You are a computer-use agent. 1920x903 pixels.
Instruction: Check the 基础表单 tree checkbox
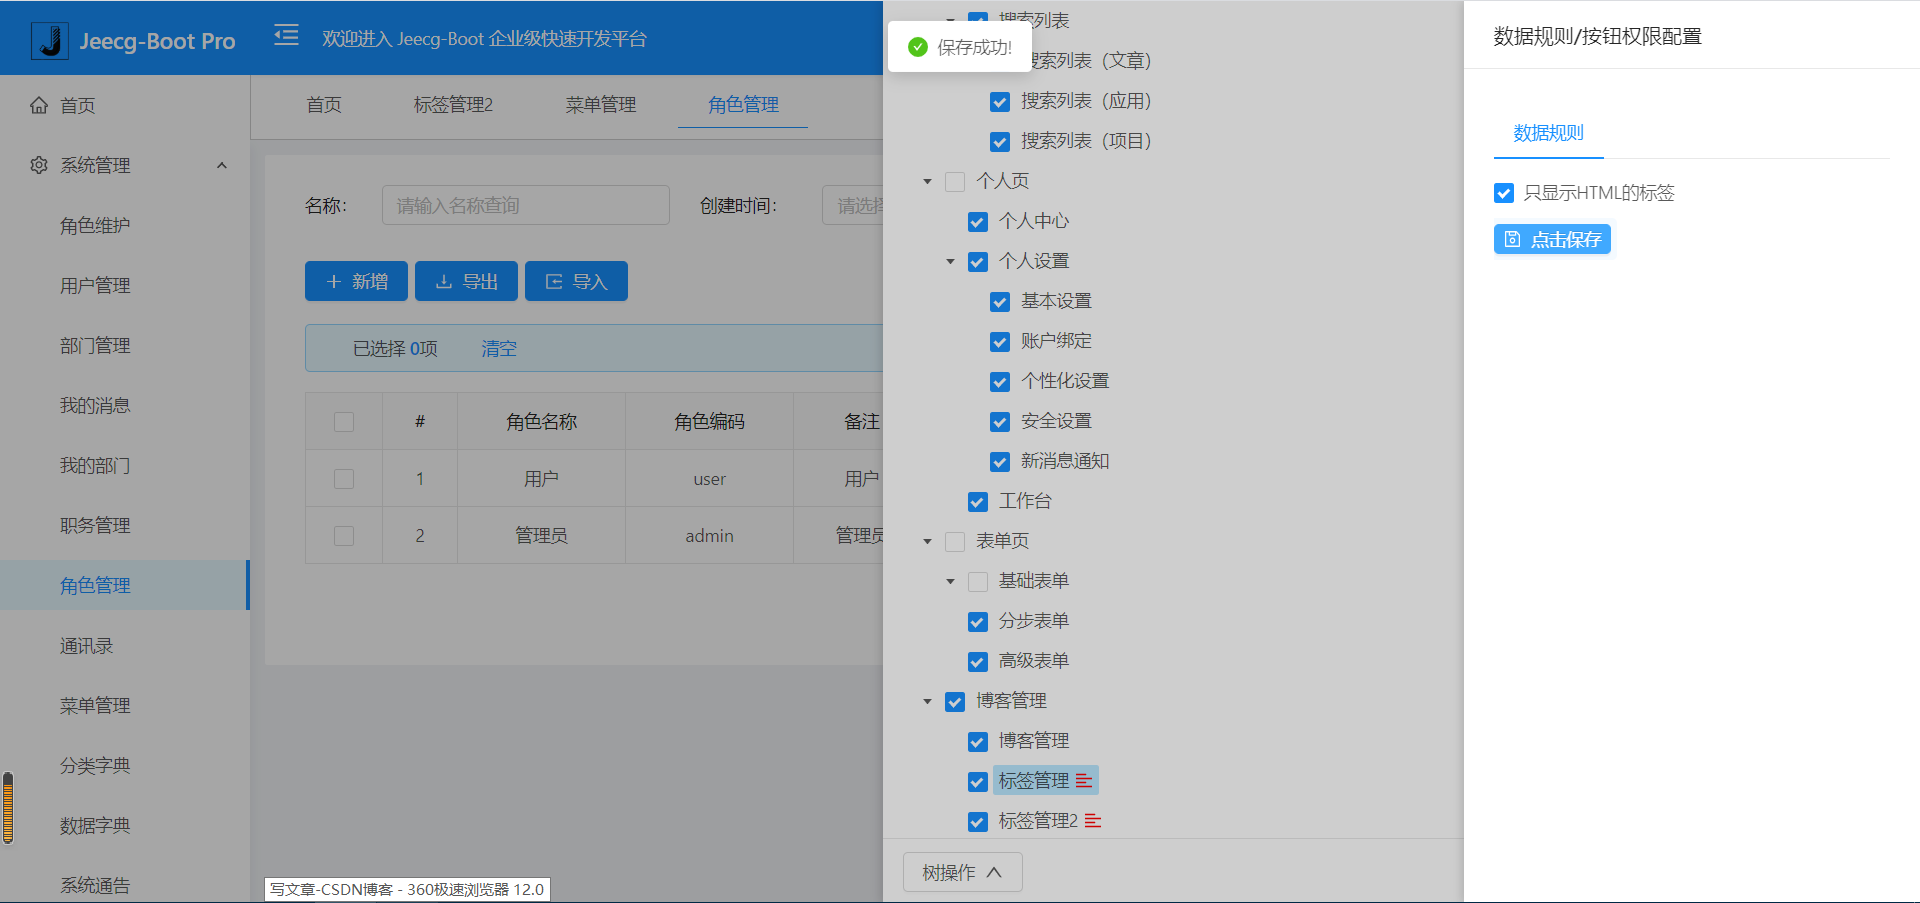click(978, 581)
